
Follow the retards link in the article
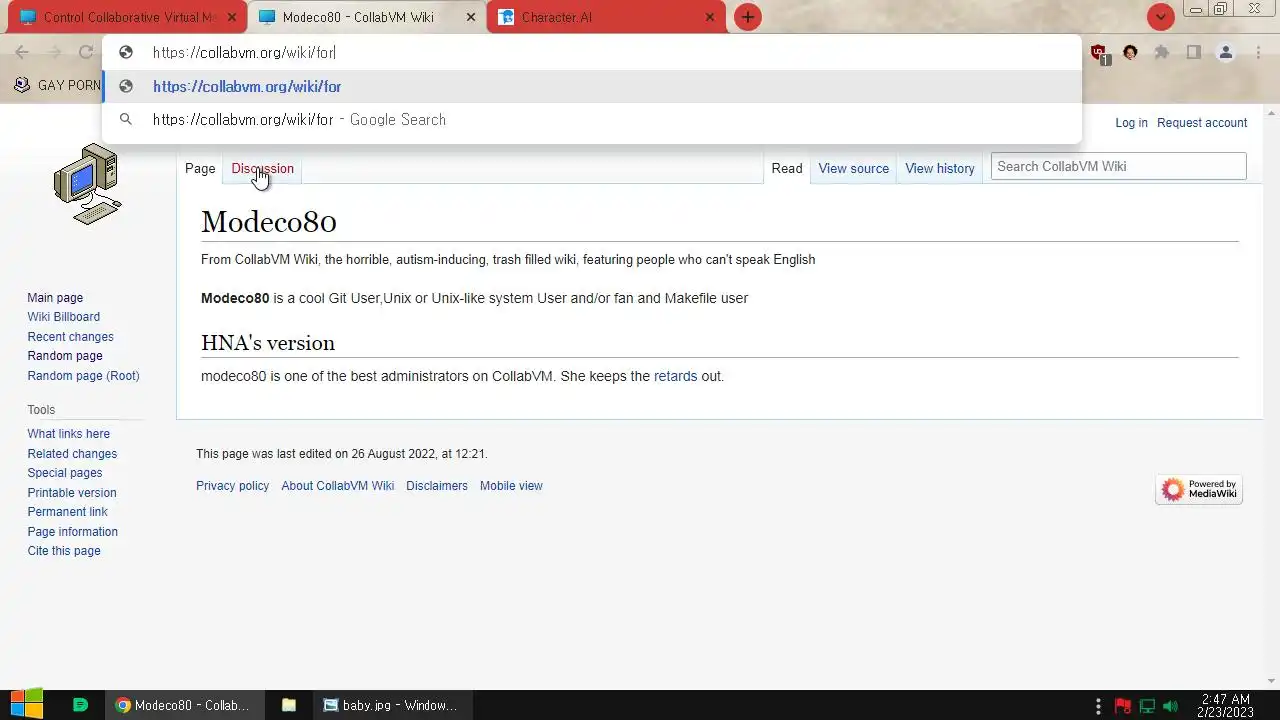point(675,376)
